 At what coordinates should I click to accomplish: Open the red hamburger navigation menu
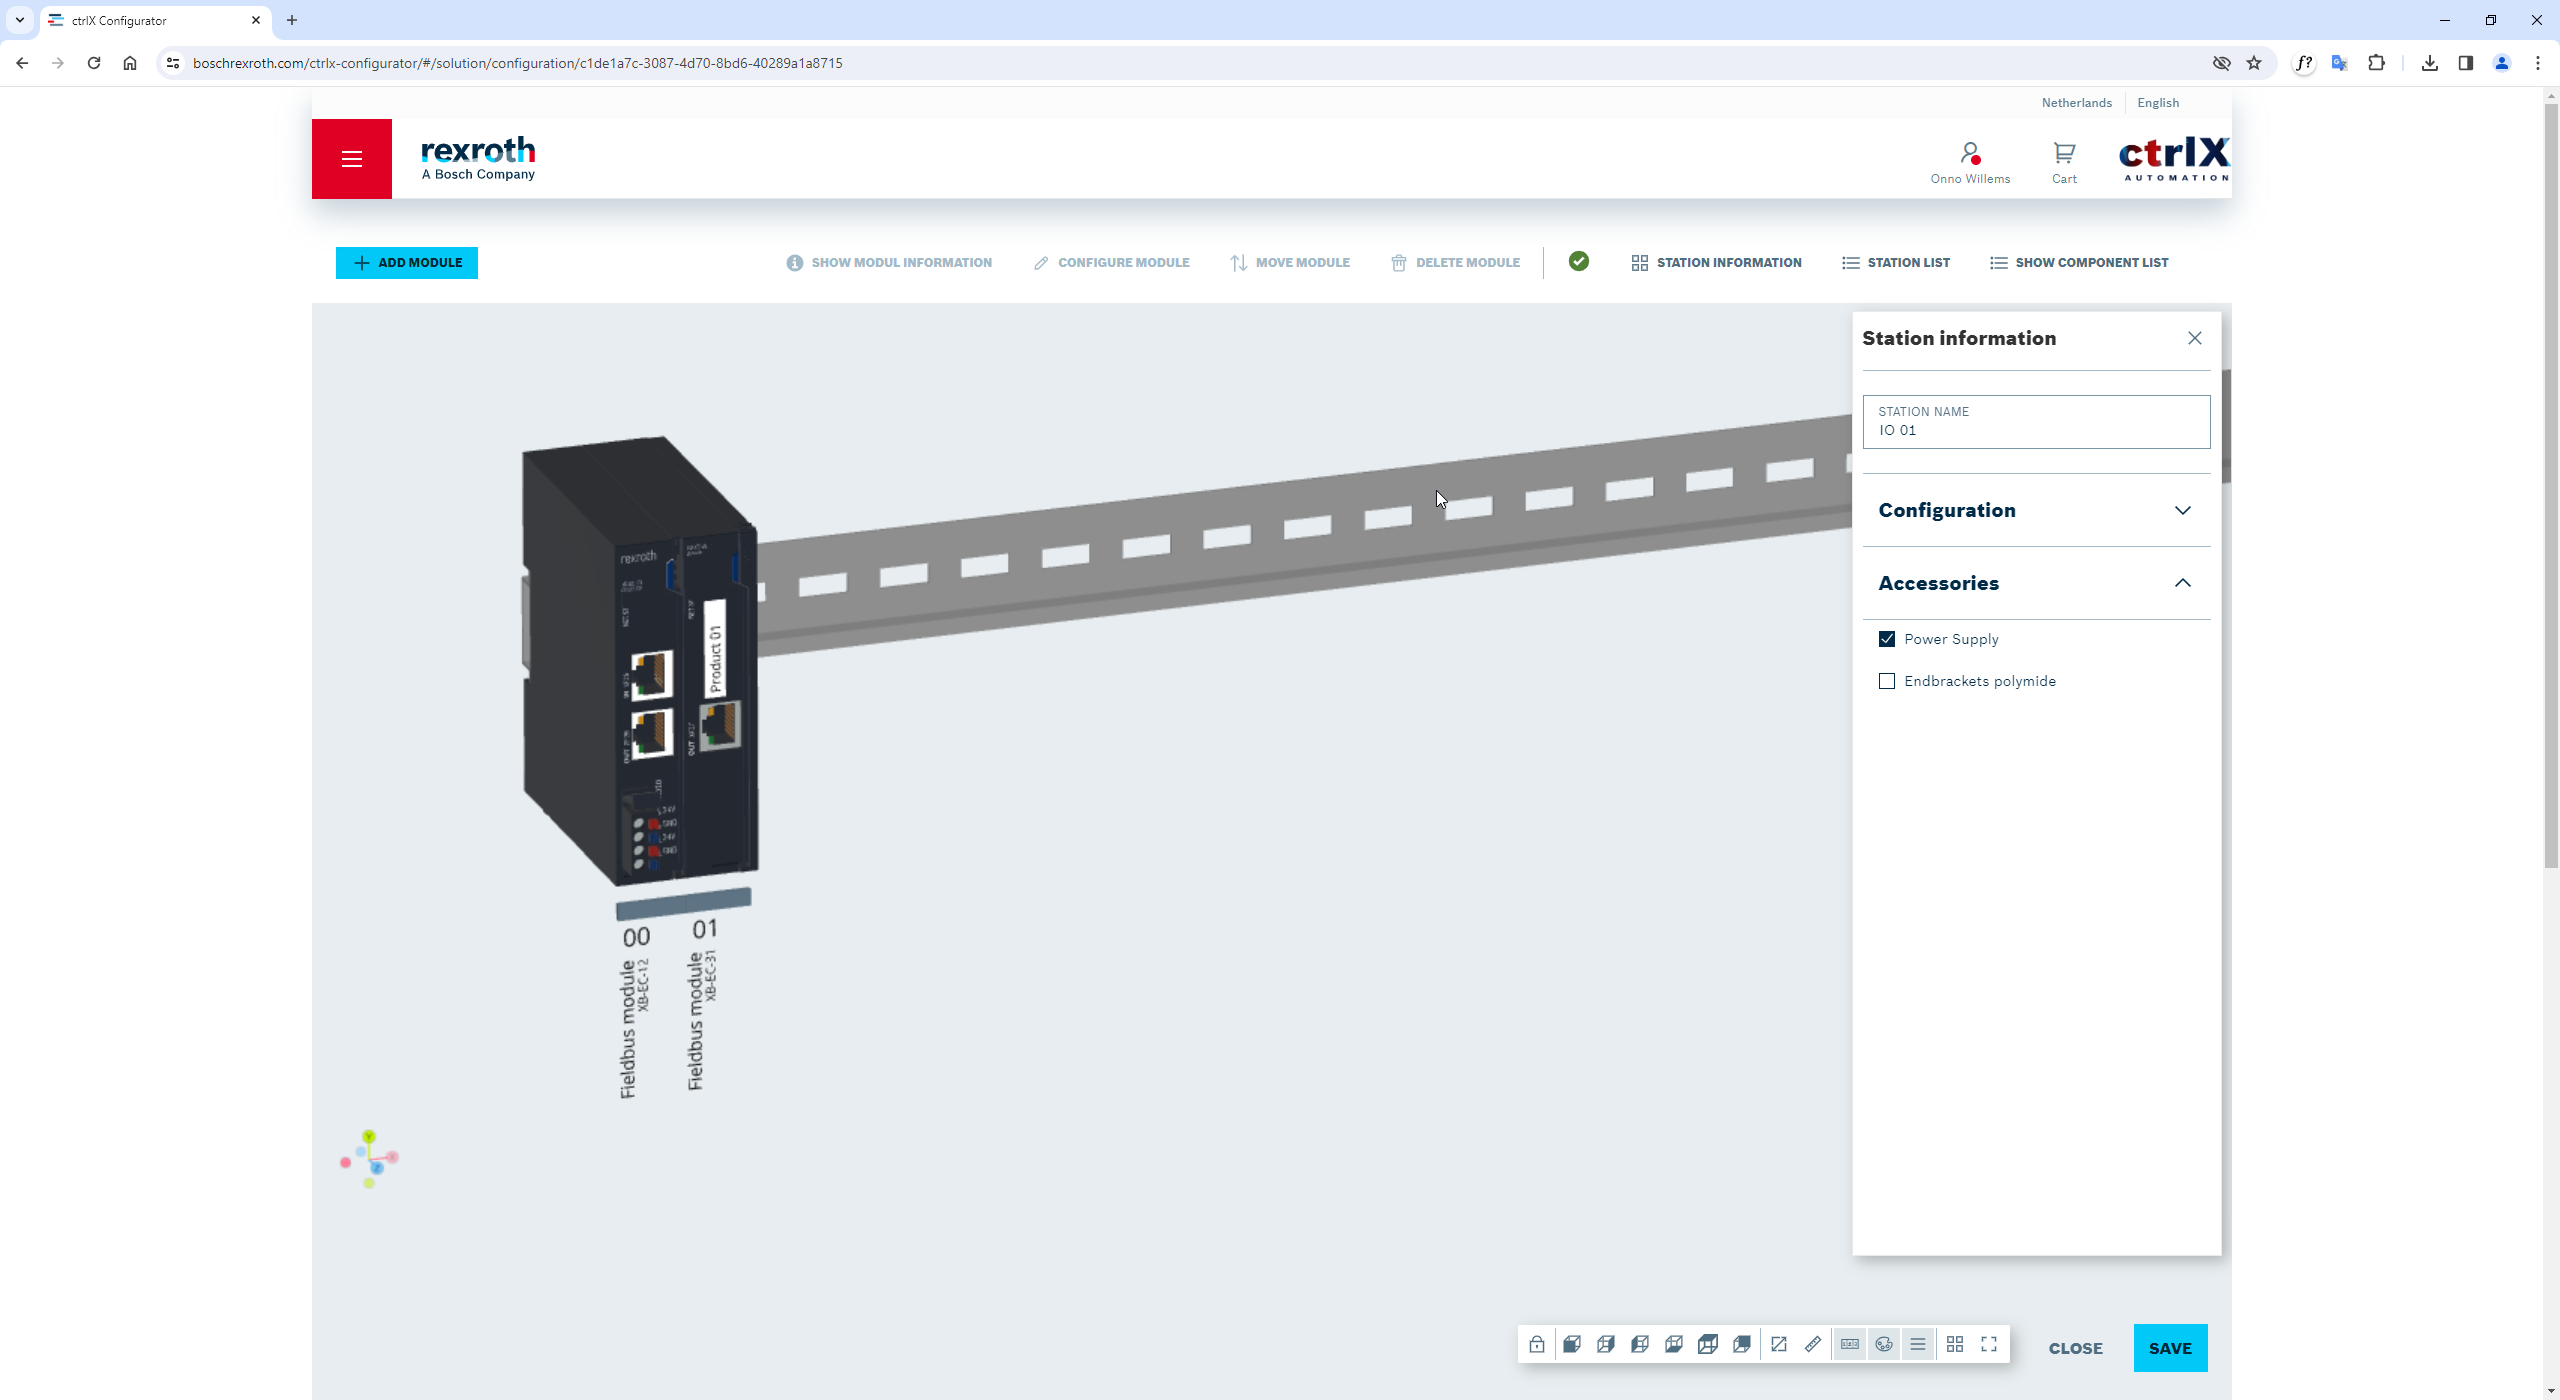351,158
